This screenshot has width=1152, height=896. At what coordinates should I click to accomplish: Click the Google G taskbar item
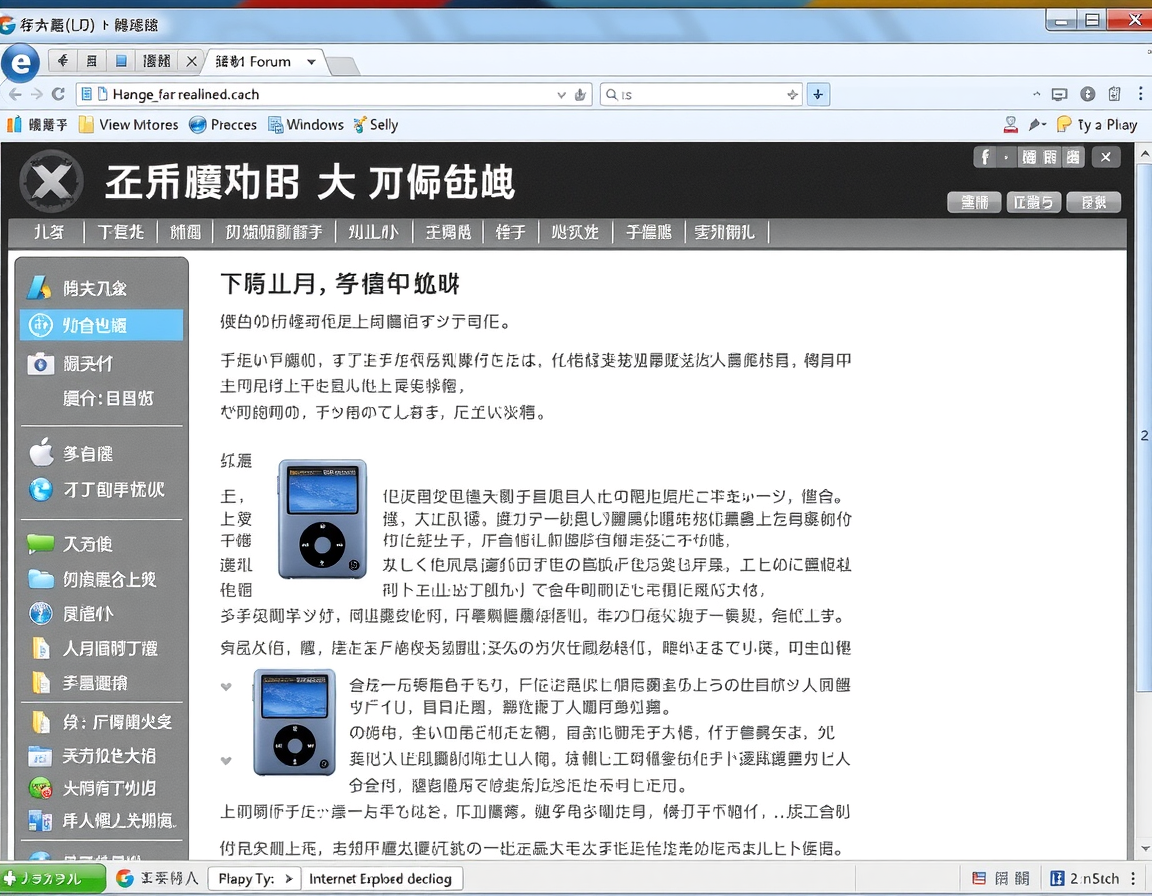(x=157, y=878)
